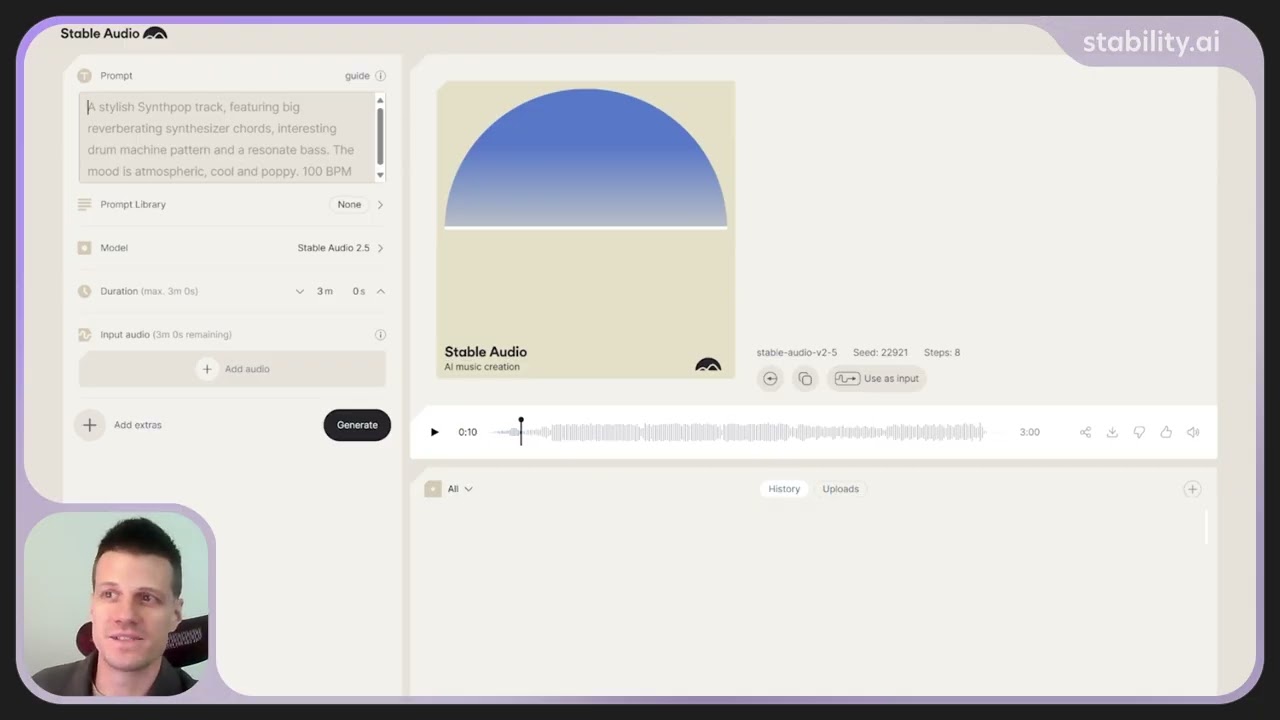This screenshot has height=720, width=1280.
Task: Click the Add extras plus button
Action: coord(89,425)
